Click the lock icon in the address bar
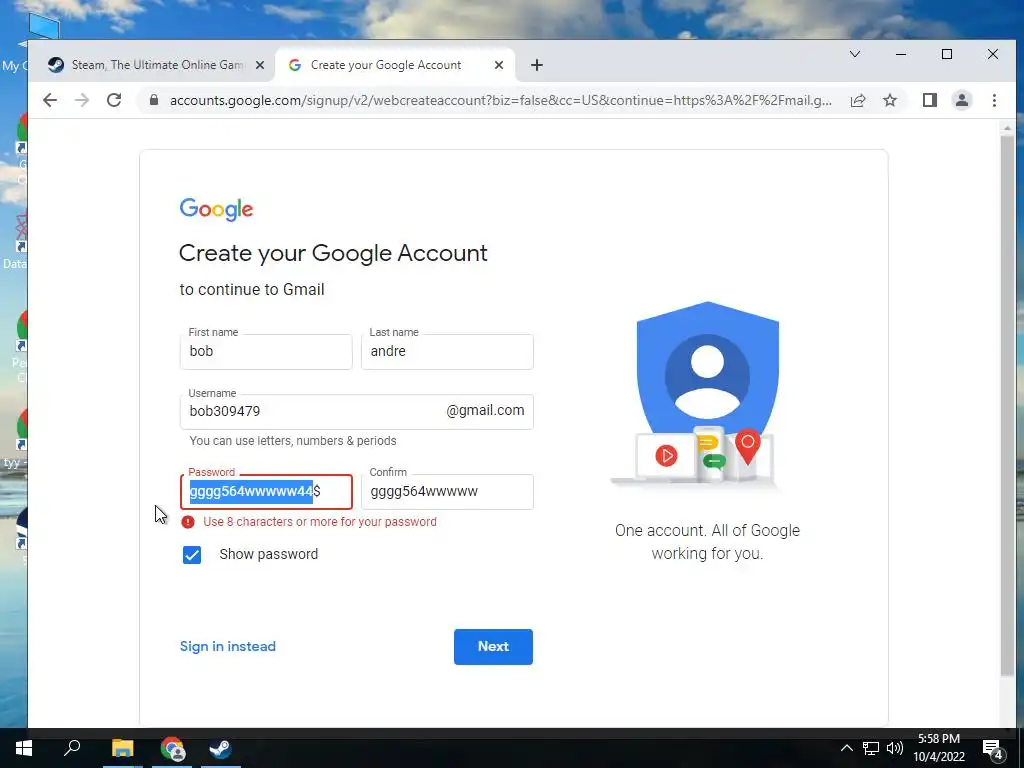 (x=154, y=100)
